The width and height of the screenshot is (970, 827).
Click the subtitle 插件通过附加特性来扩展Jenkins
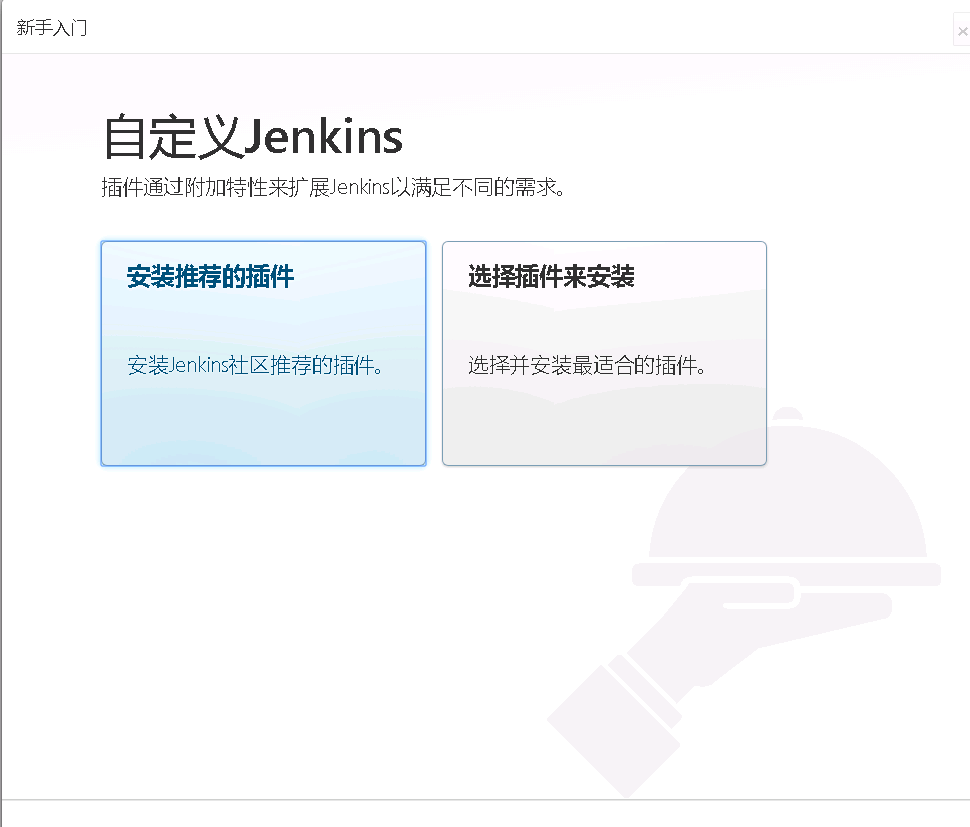245,187
